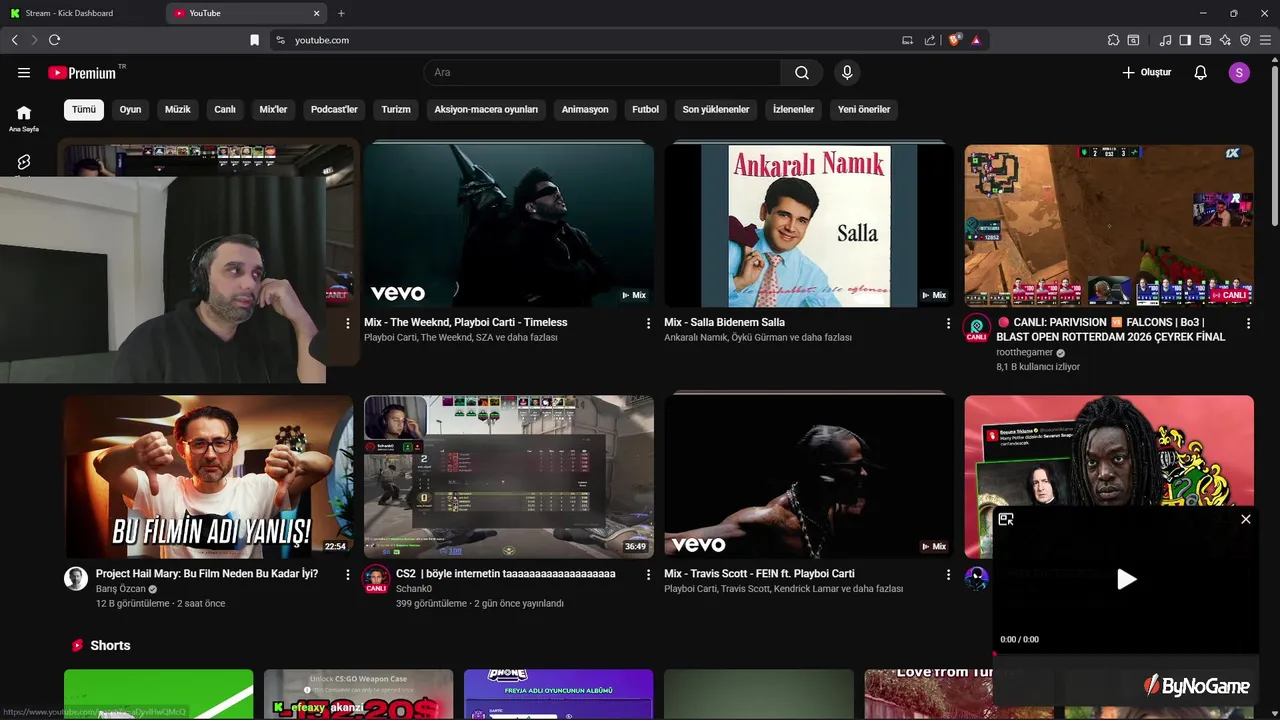Viewport: 1280px width, 720px height.
Task: Select the Mix'ler filter chip
Action: coord(273,109)
